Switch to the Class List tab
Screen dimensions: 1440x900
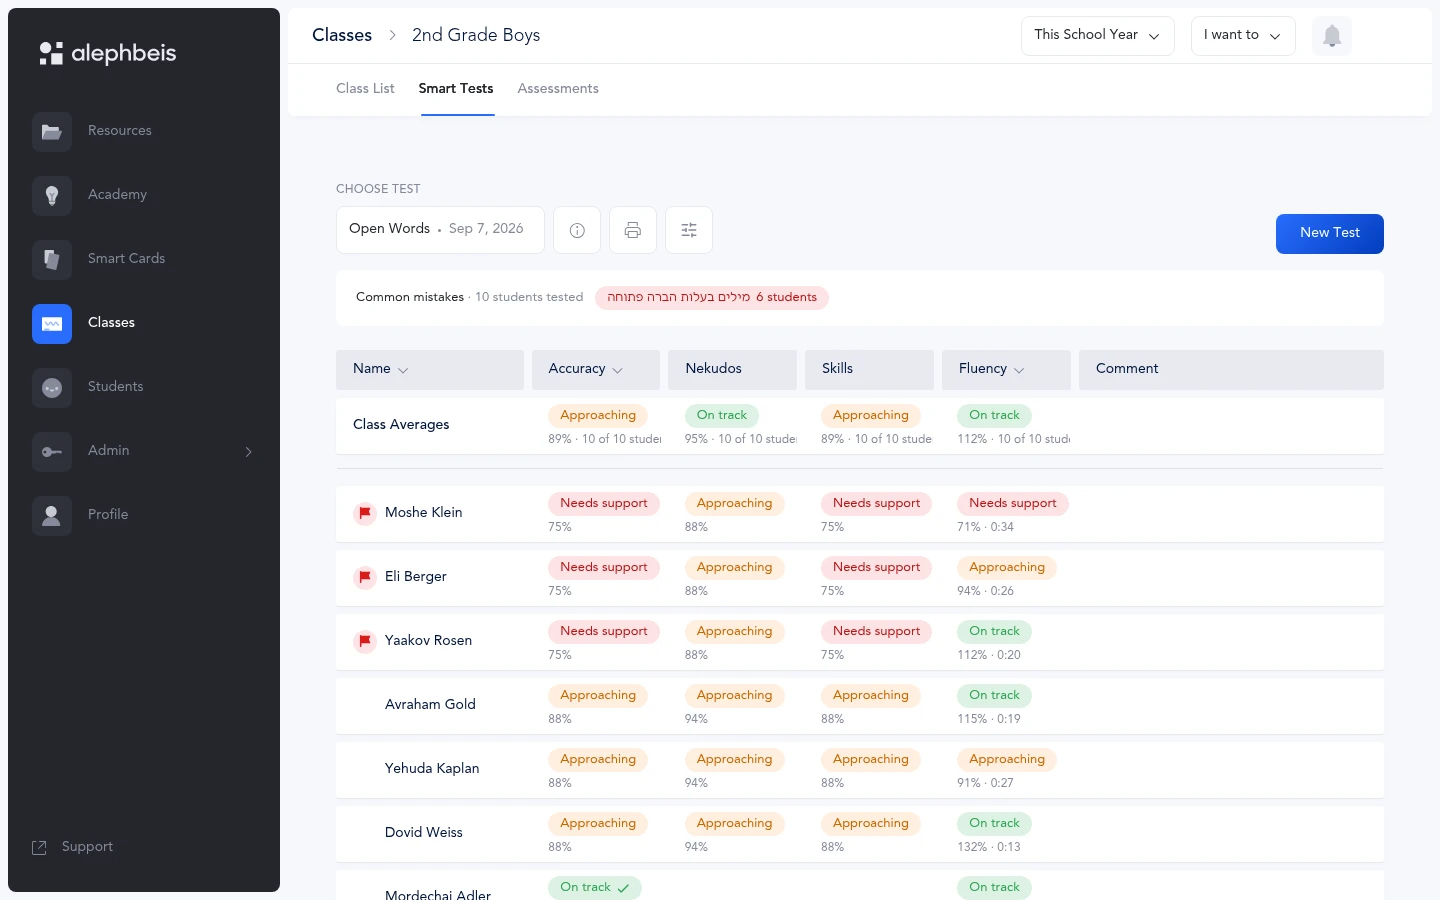(x=365, y=89)
